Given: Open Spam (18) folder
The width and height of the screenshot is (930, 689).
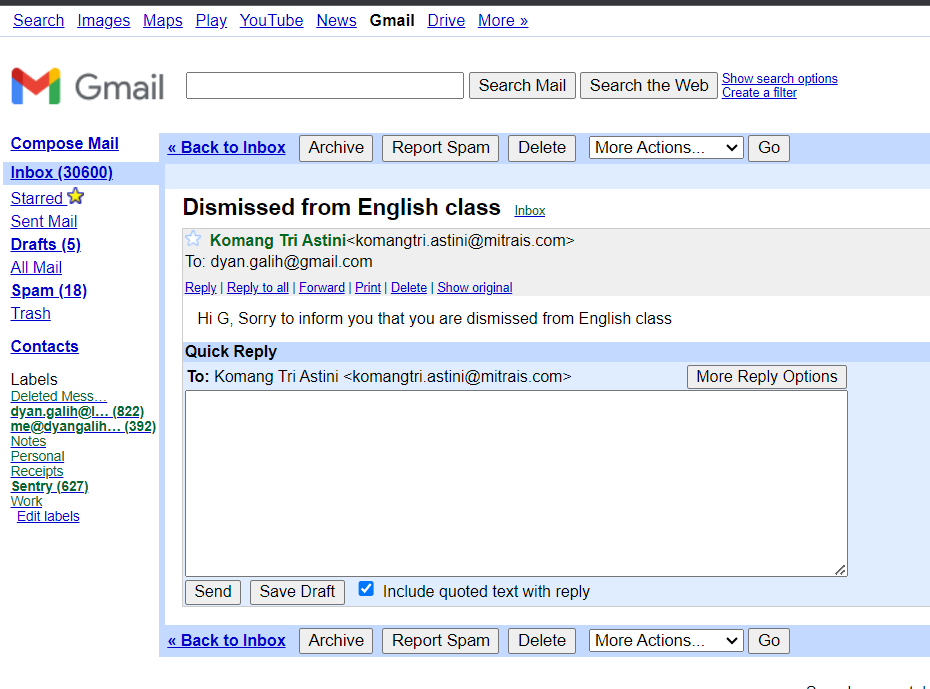Looking at the screenshot, I should click(49, 291).
